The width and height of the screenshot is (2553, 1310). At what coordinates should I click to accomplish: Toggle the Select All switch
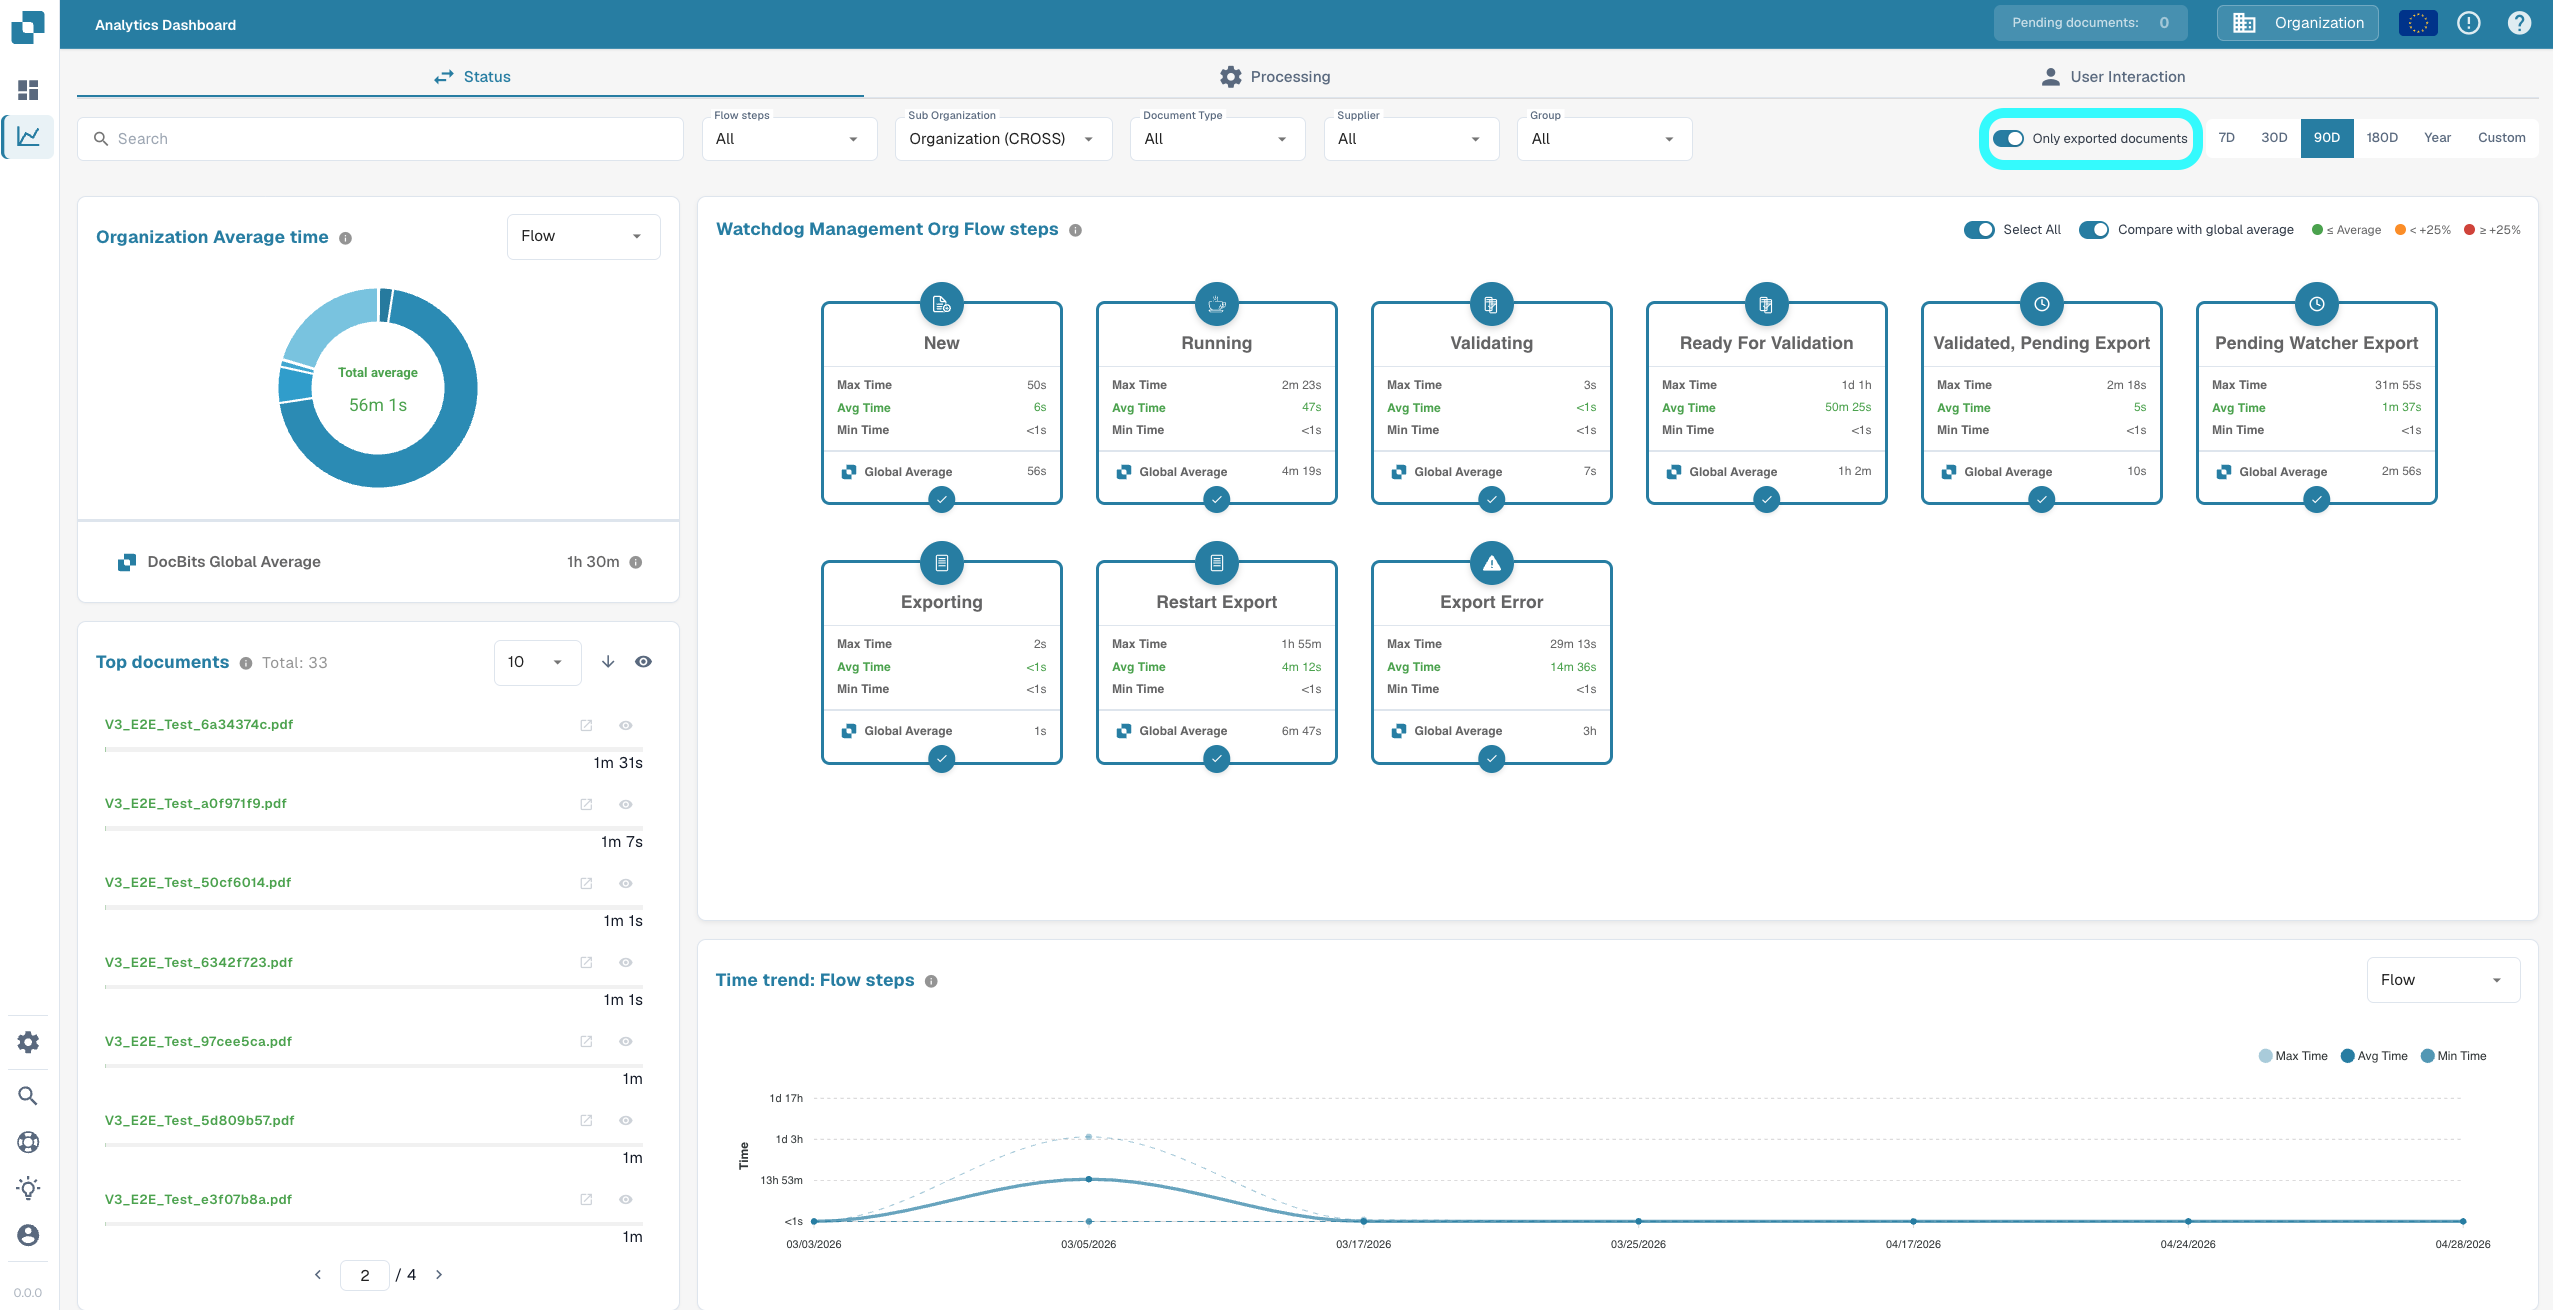coord(1979,230)
